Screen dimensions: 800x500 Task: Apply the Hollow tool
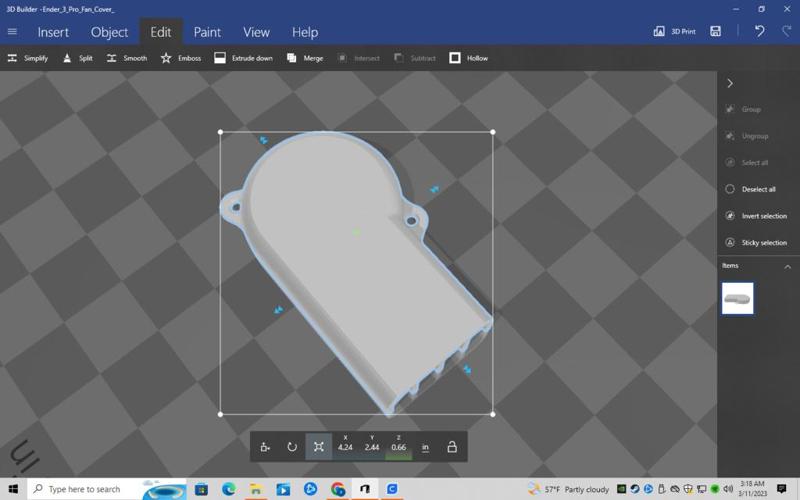pos(468,58)
